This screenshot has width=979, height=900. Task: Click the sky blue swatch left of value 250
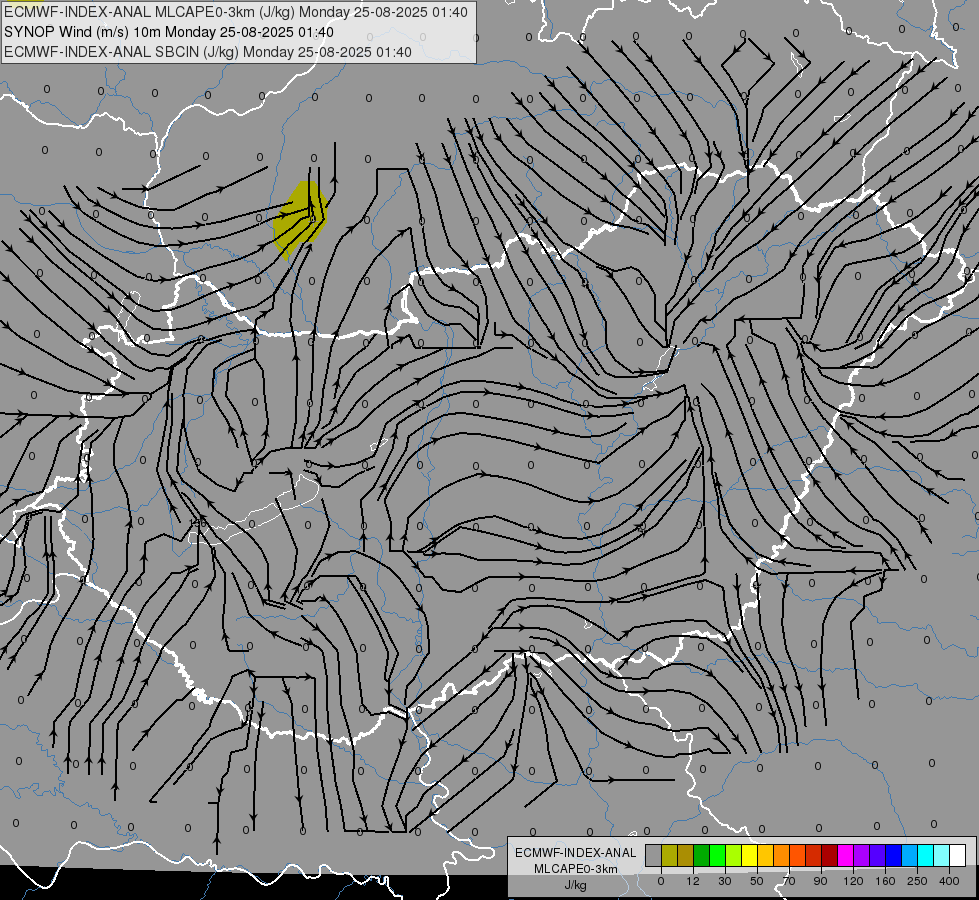tap(910, 855)
